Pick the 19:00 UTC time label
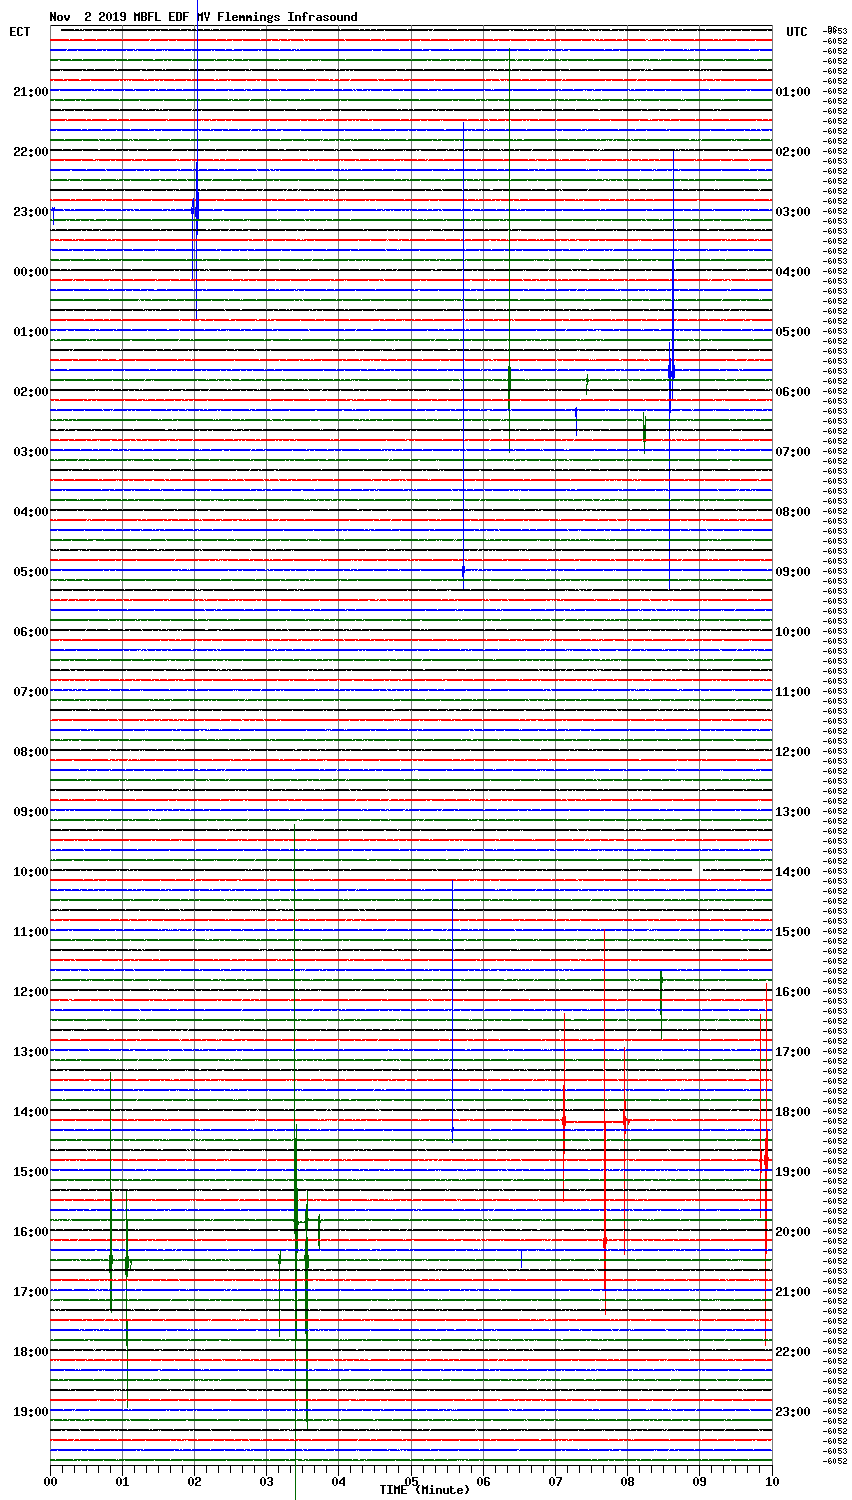Screen dimensions: 852x1500 click(793, 1172)
